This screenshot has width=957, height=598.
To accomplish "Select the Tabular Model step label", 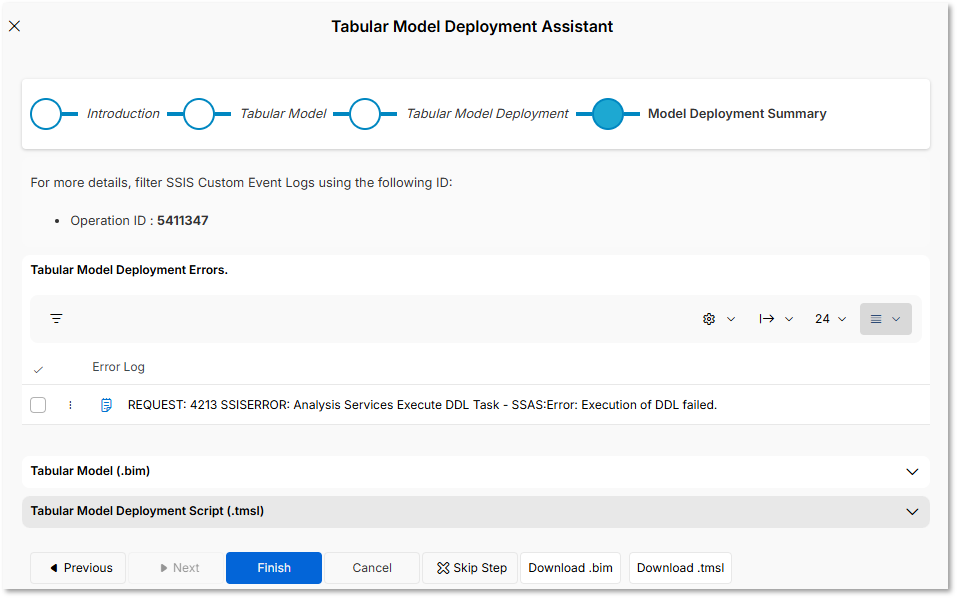I will pyautogui.click(x=283, y=114).
